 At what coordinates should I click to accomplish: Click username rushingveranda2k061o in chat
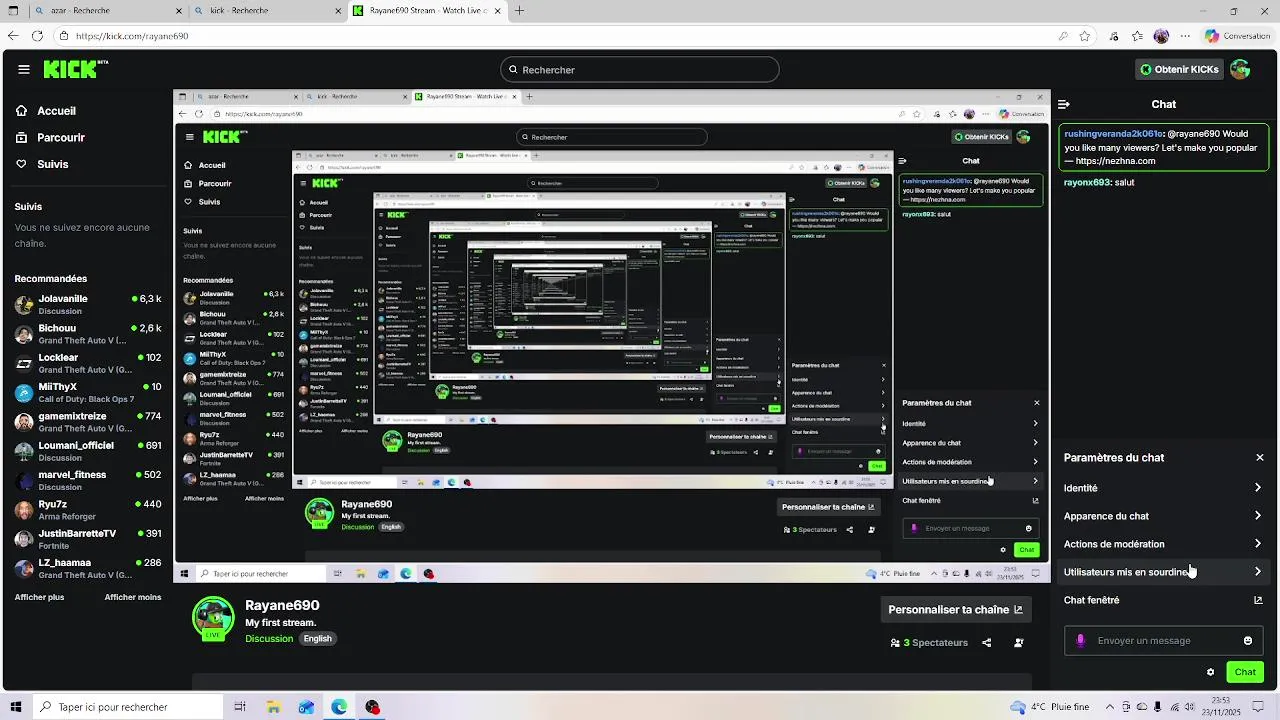[x=1113, y=133]
